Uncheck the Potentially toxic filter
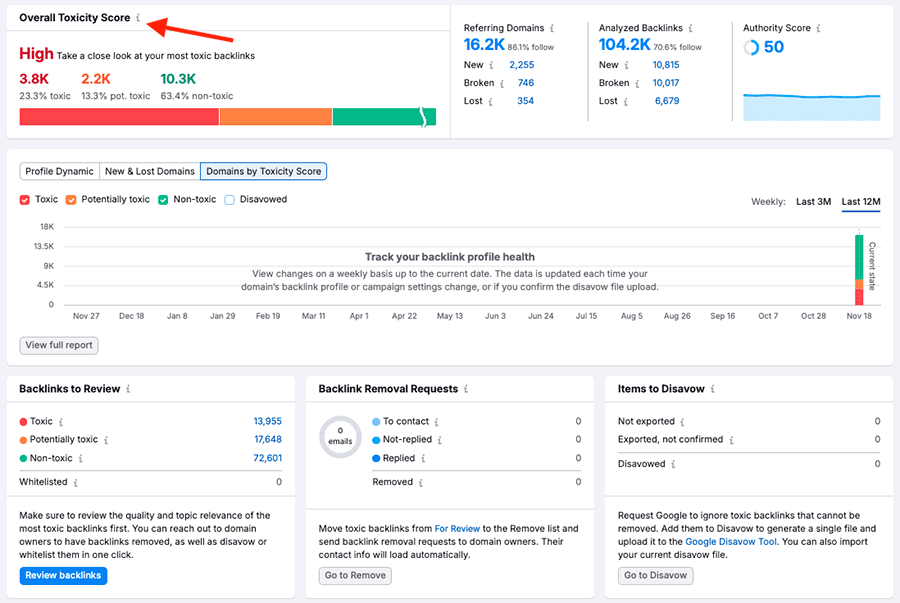 coord(69,199)
